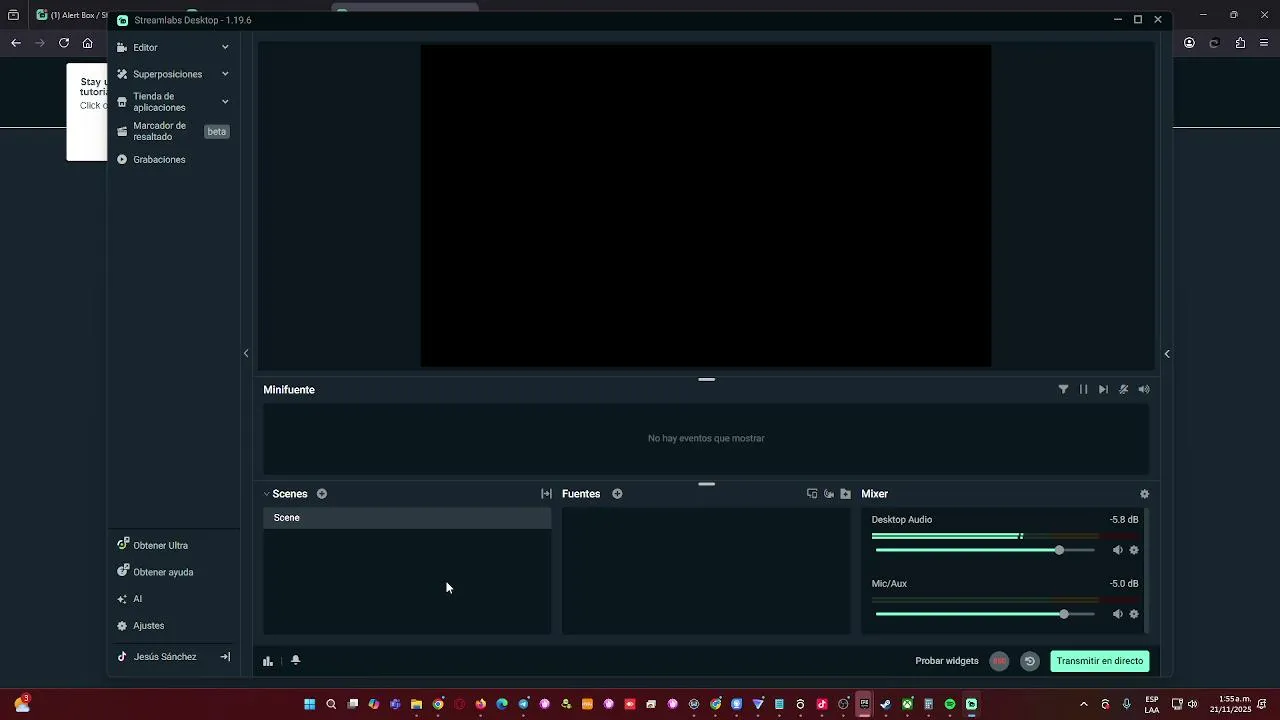Screen dimensions: 1280x720
Task: Click Probar widgets button
Action: (947, 661)
